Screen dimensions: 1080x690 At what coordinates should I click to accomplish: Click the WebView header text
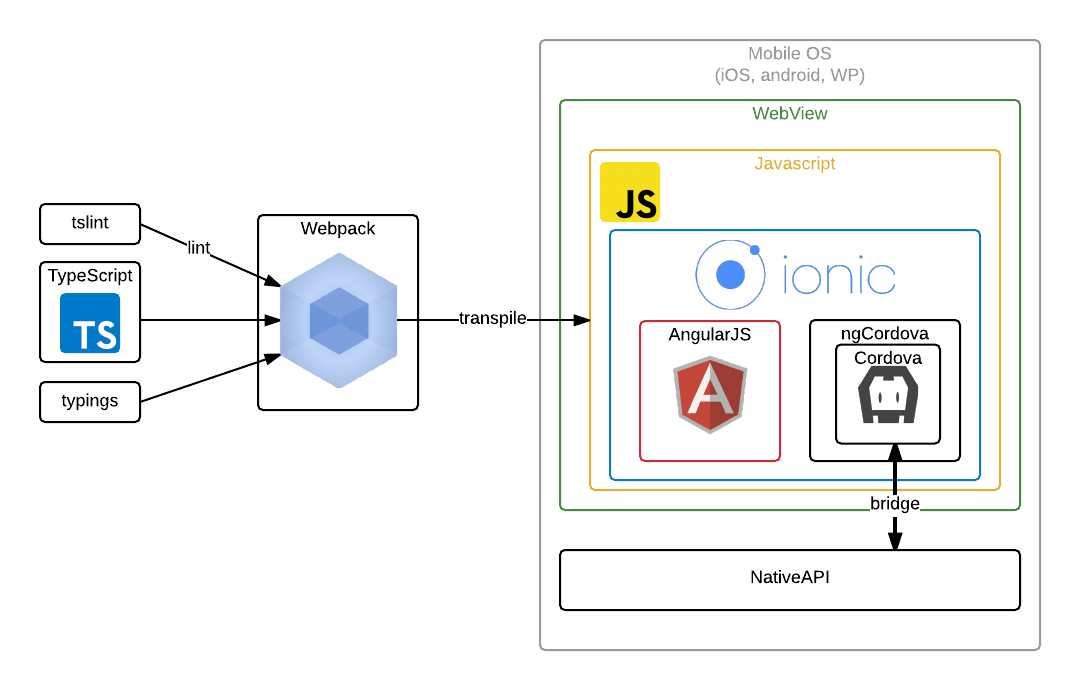pos(790,113)
